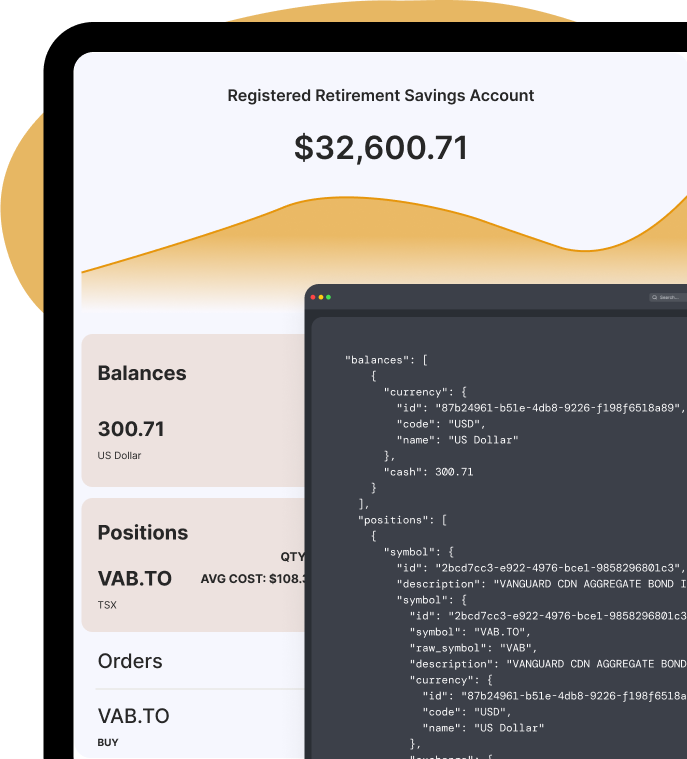
Task: Click the "balances": [ line in code
Action: tap(386, 360)
